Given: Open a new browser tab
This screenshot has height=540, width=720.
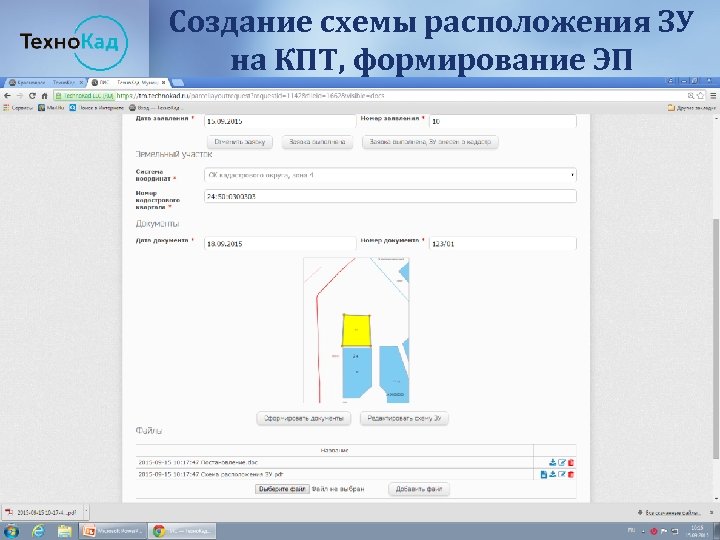Looking at the screenshot, I should point(177,83).
